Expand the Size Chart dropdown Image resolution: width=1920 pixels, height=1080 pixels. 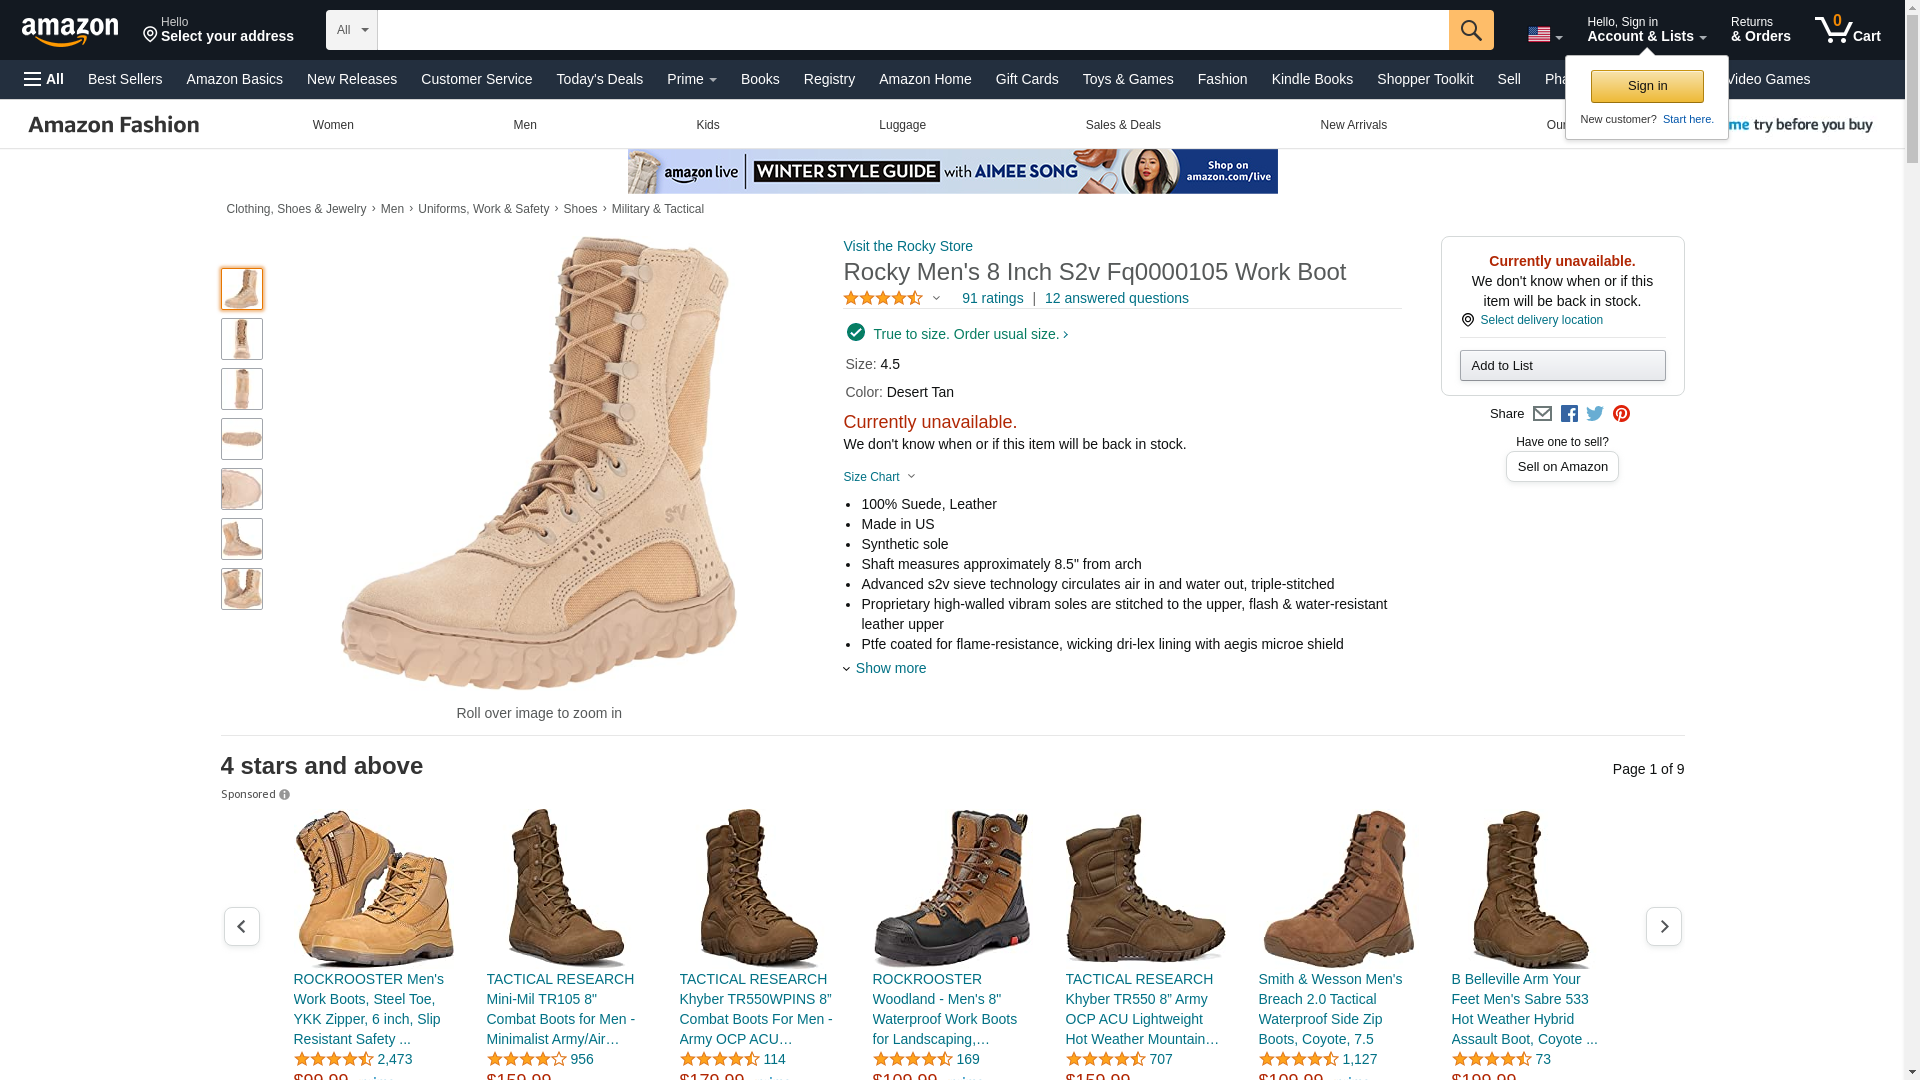[879, 477]
